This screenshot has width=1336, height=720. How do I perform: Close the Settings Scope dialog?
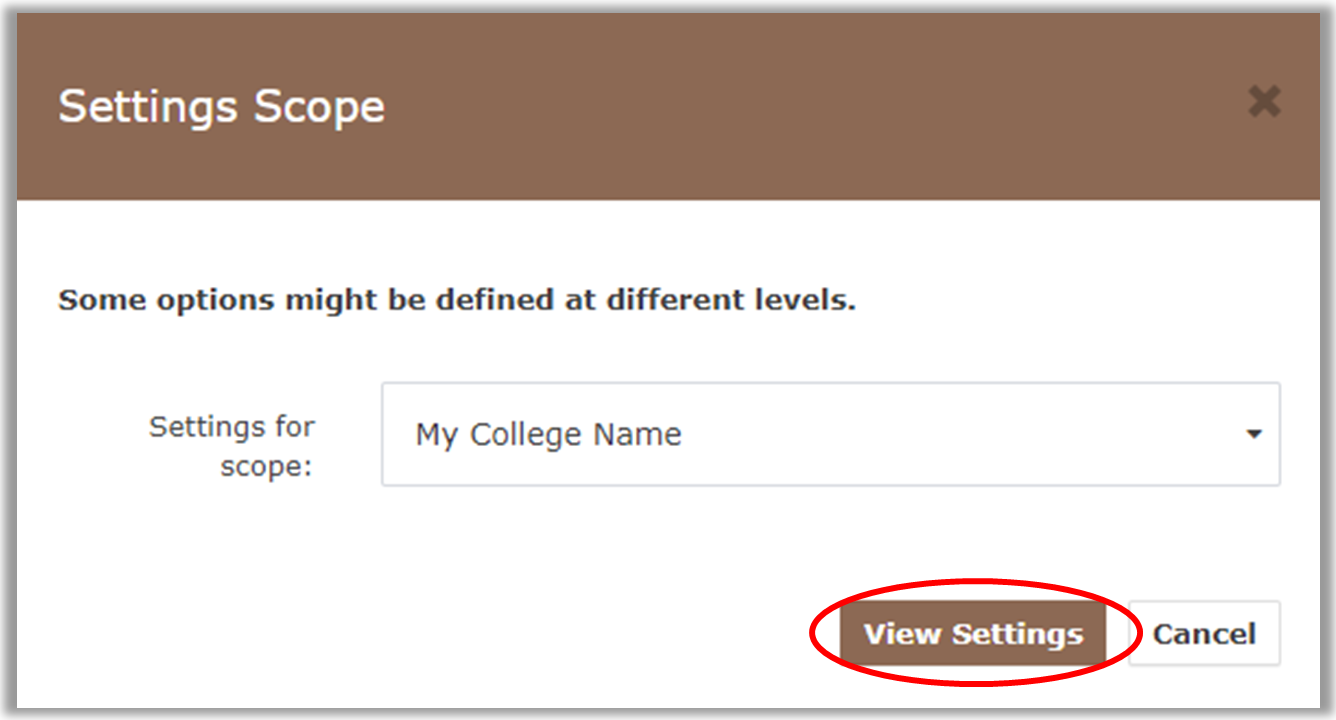pos(1264,102)
